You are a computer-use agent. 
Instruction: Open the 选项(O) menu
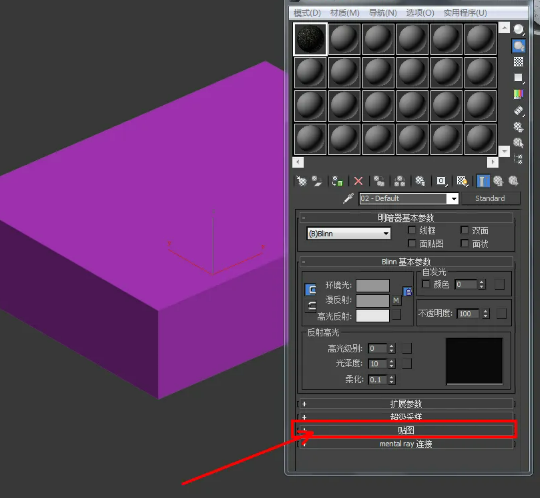420,13
